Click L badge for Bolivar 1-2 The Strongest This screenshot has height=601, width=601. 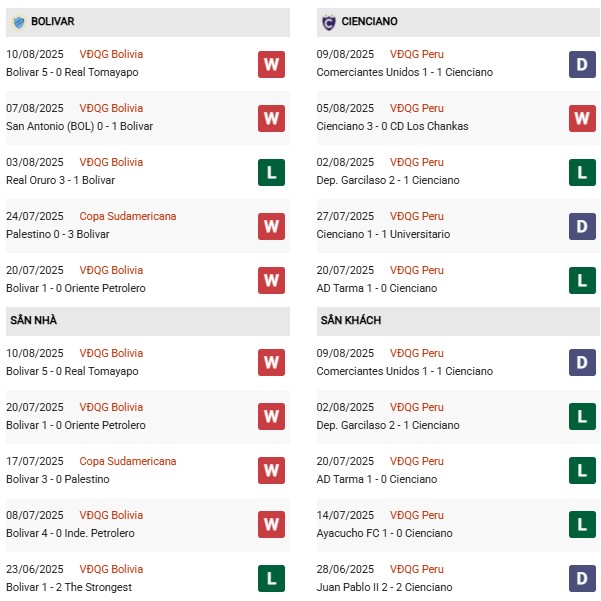tap(271, 579)
